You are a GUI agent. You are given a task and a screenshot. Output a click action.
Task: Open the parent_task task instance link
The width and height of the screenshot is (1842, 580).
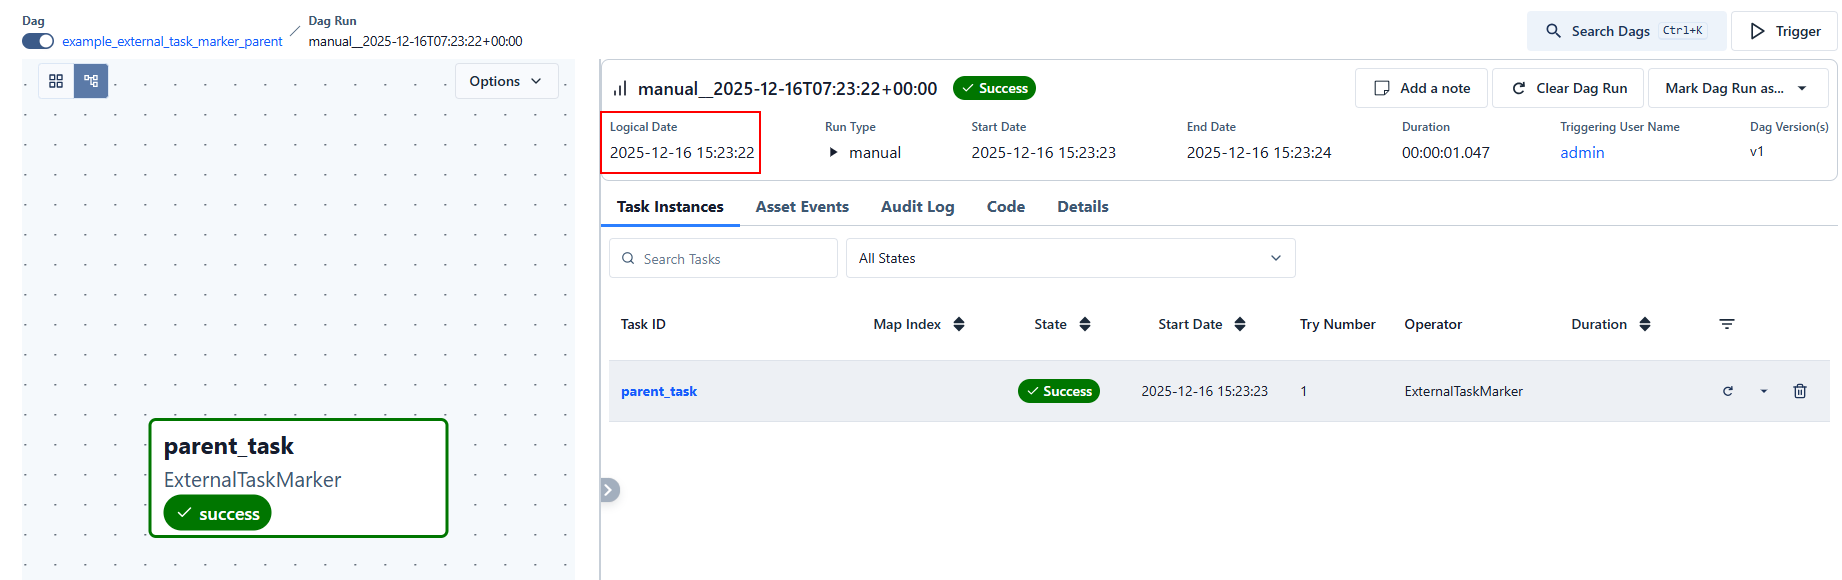659,391
